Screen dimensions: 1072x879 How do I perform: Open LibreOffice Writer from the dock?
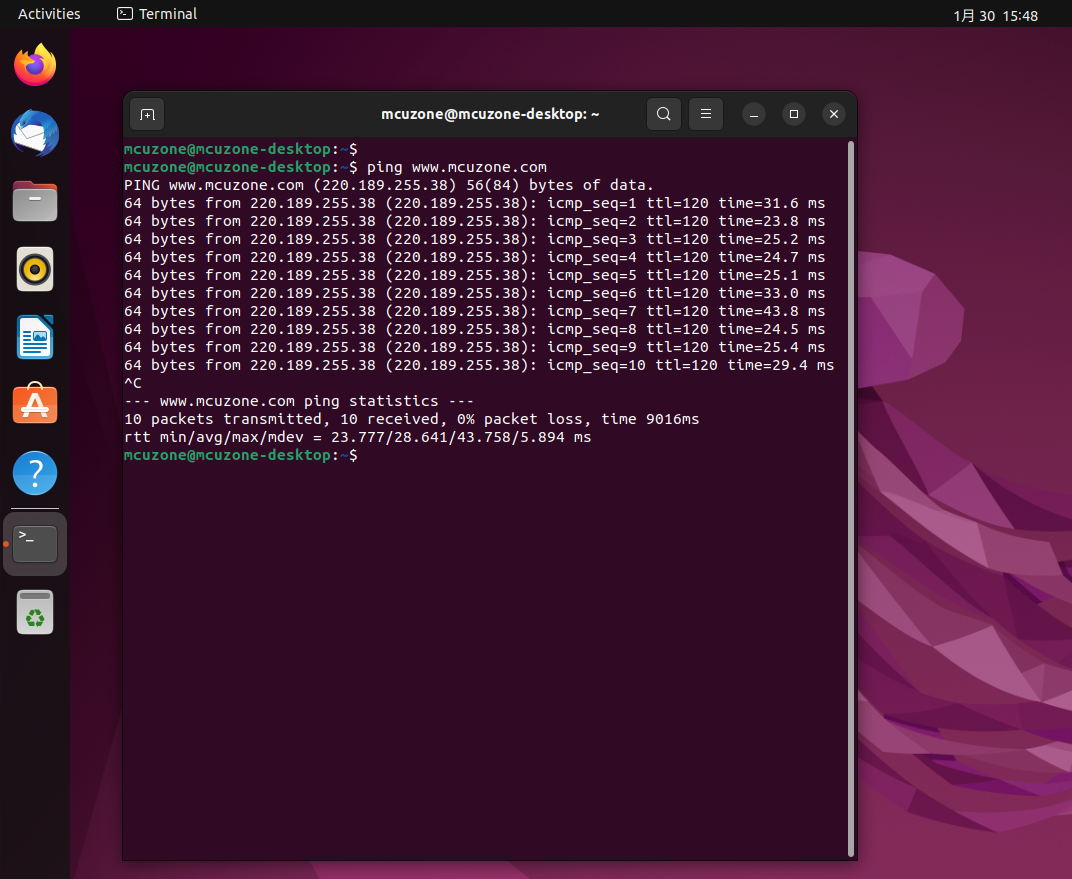(x=35, y=337)
